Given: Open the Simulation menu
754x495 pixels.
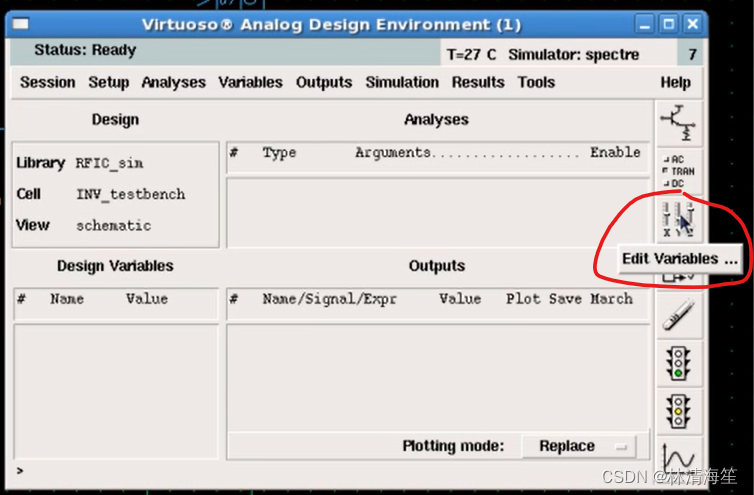Looking at the screenshot, I should pyautogui.click(x=402, y=82).
